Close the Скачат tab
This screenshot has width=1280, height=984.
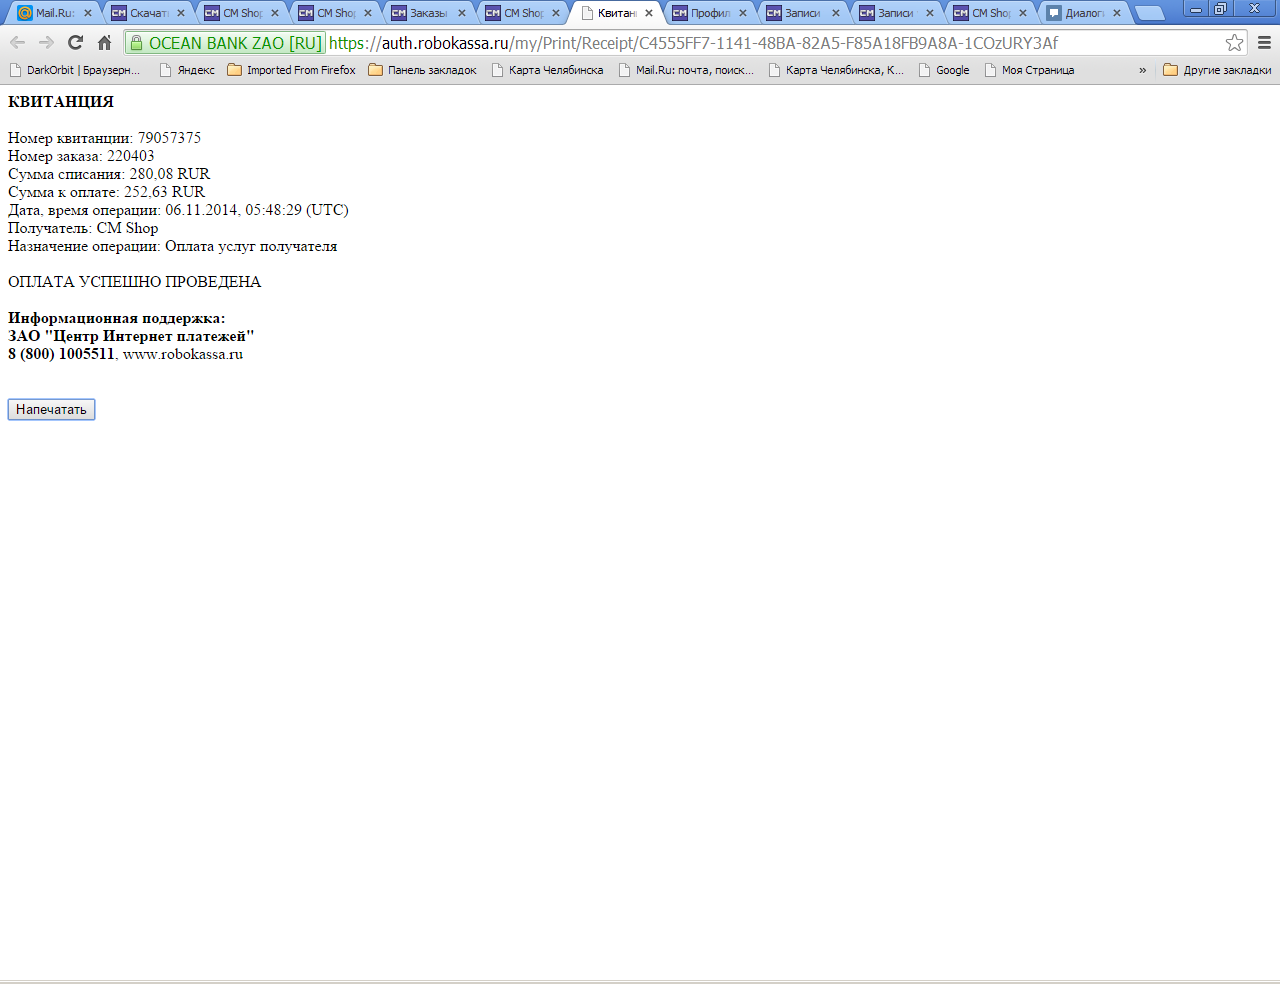pos(181,13)
